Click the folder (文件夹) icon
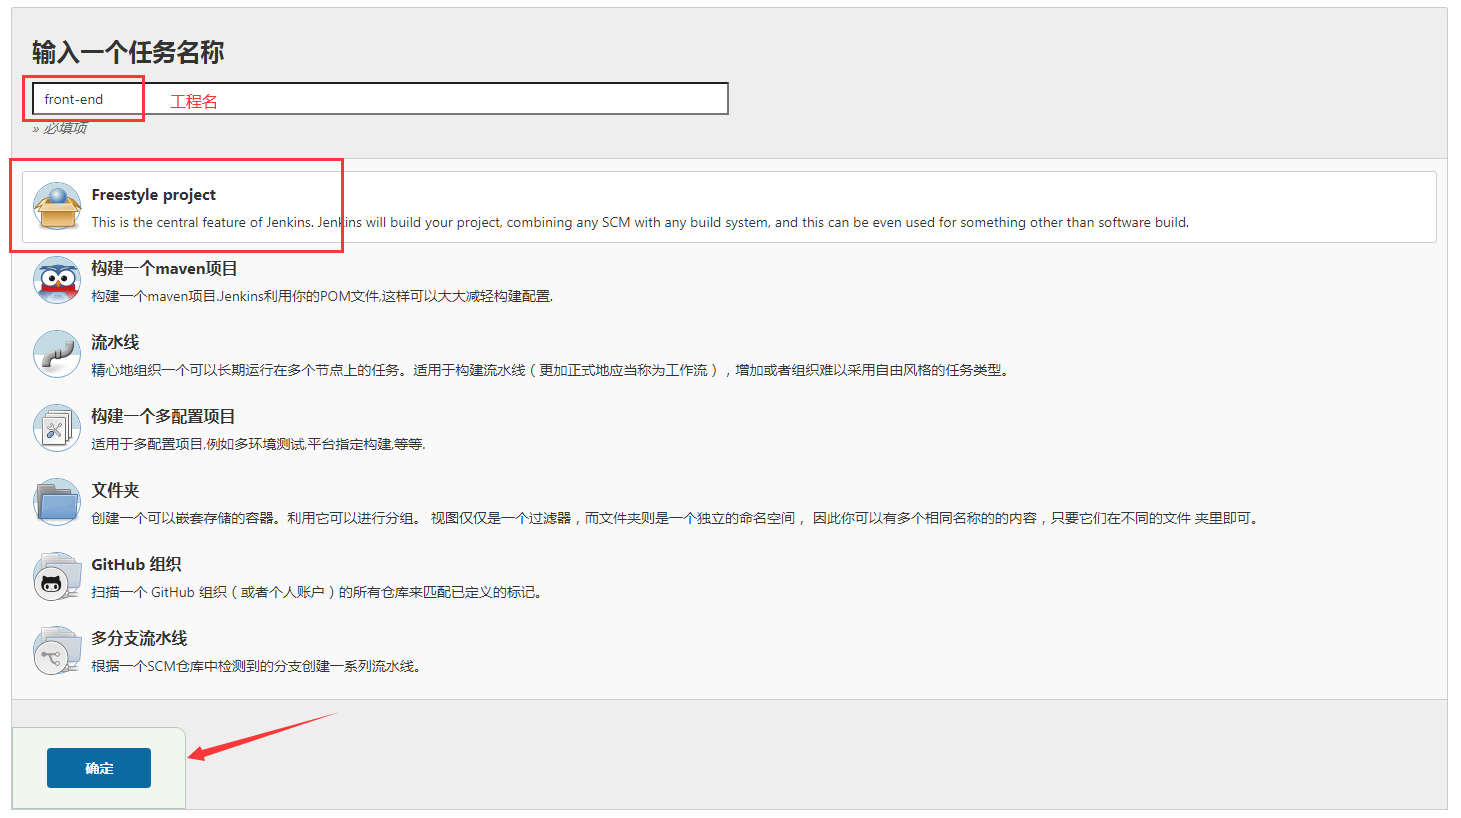This screenshot has width=1461, height=818. [x=57, y=503]
